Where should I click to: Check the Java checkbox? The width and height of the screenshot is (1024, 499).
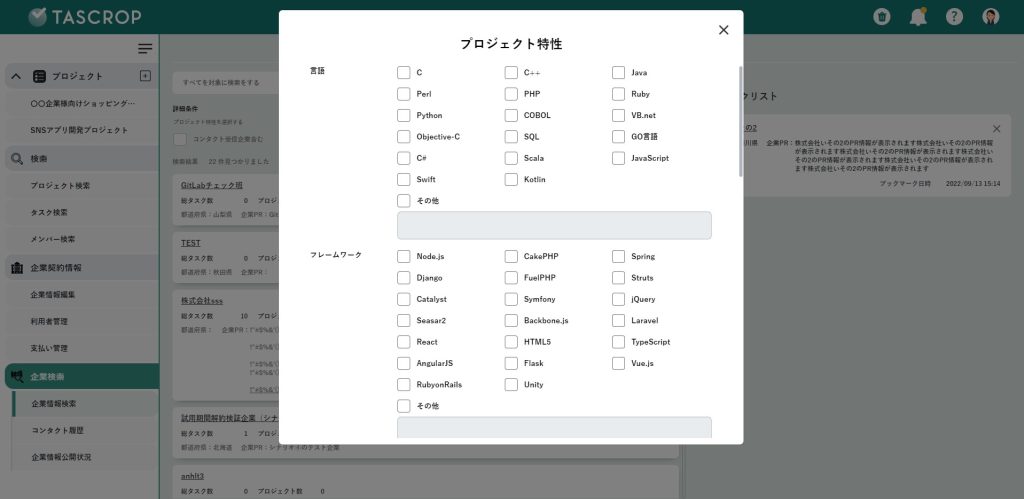click(x=618, y=72)
